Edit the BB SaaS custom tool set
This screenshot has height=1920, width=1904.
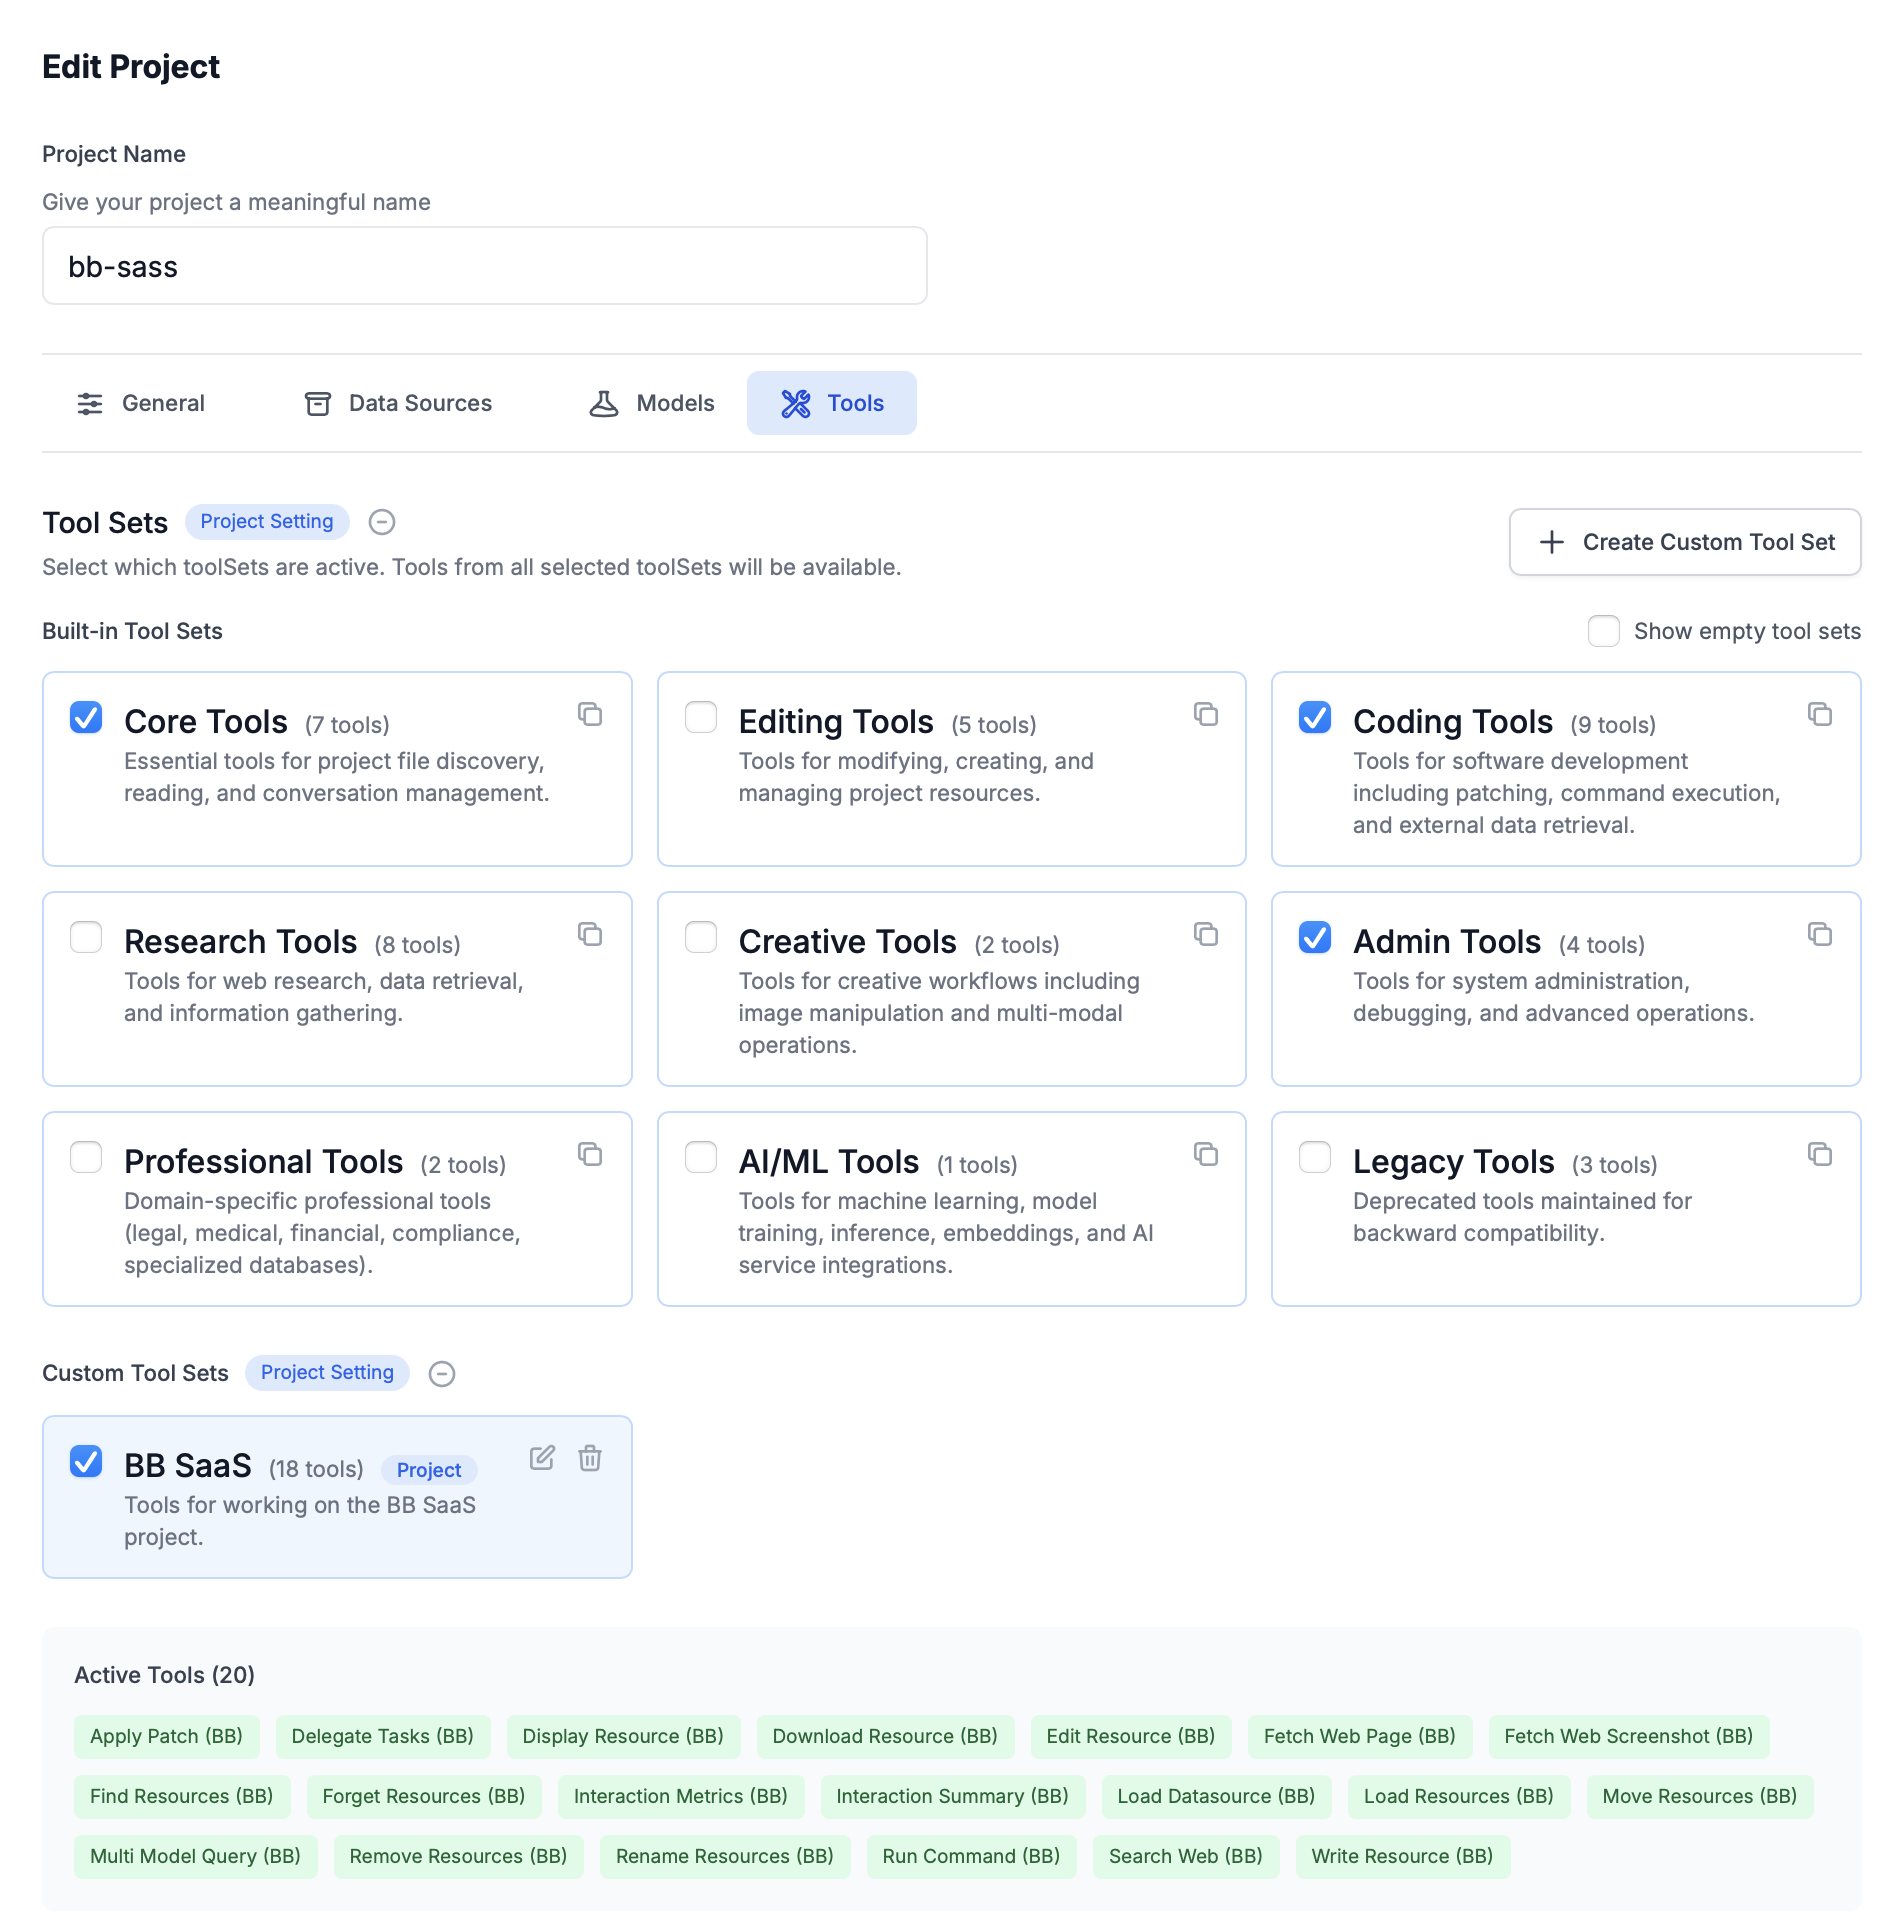(x=542, y=1458)
